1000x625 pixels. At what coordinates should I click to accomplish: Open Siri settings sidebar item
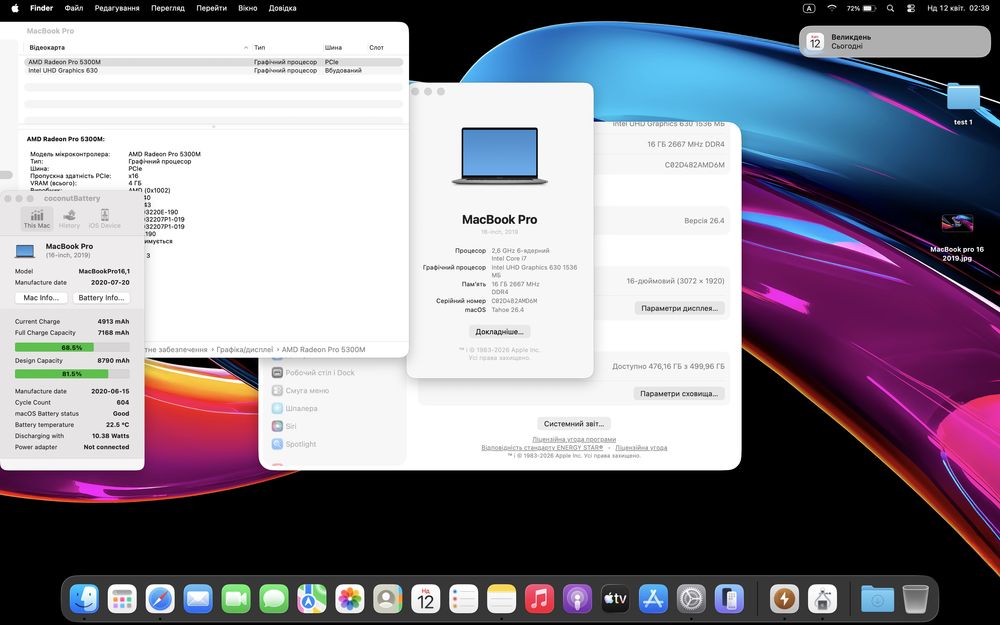click(284, 426)
